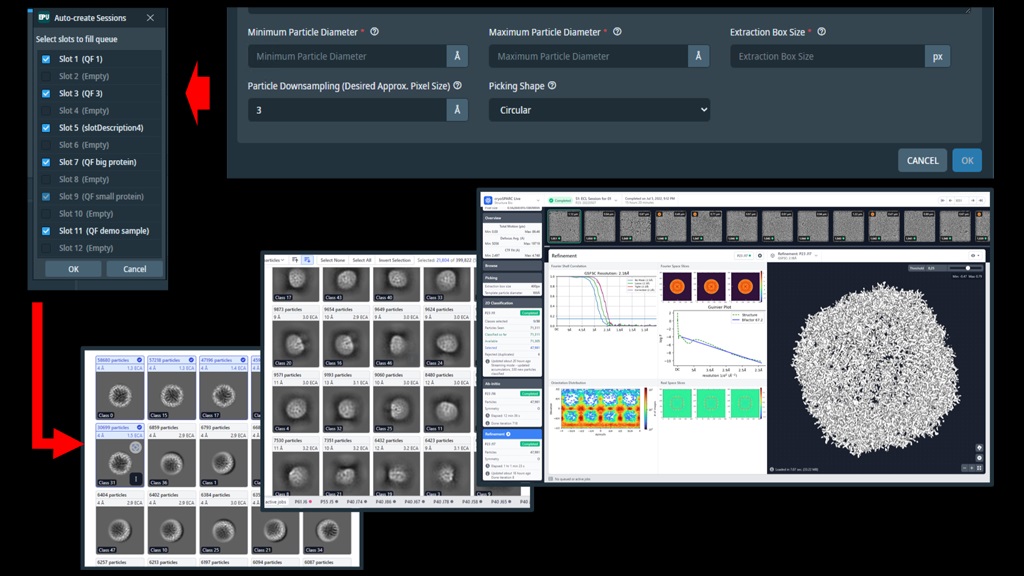Click the help icon next to Extraction Box Size
Screen dimensions: 1024x576
tap(822, 31)
